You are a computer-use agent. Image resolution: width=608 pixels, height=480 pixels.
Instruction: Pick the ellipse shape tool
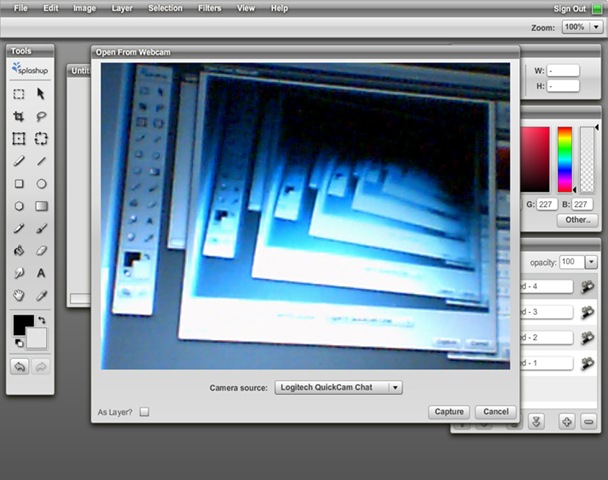pos(42,184)
